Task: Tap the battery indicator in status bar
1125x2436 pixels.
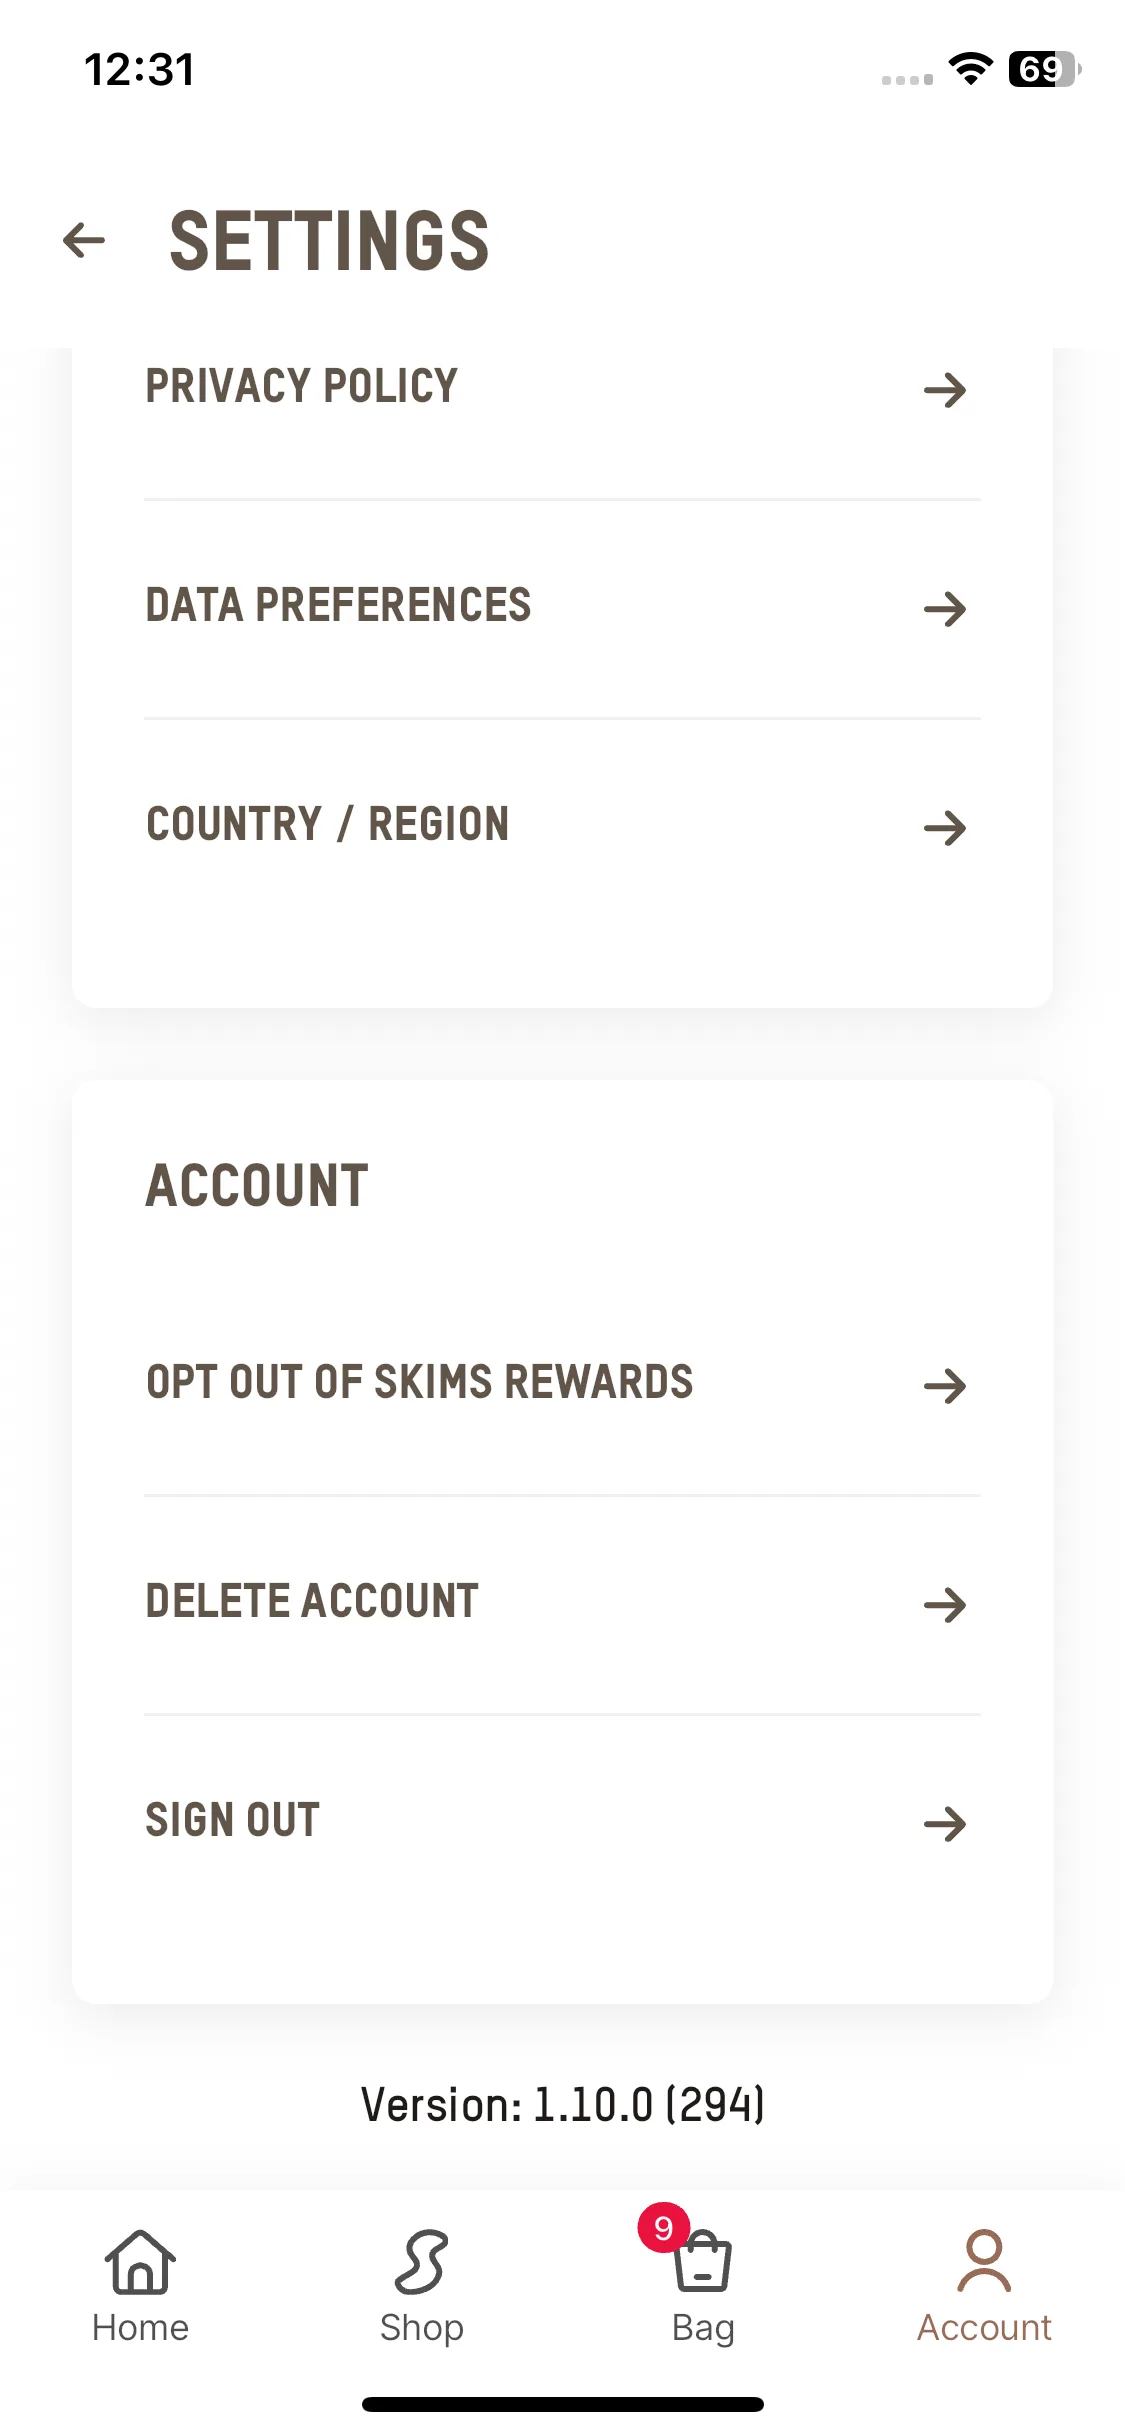Action: click(1045, 69)
